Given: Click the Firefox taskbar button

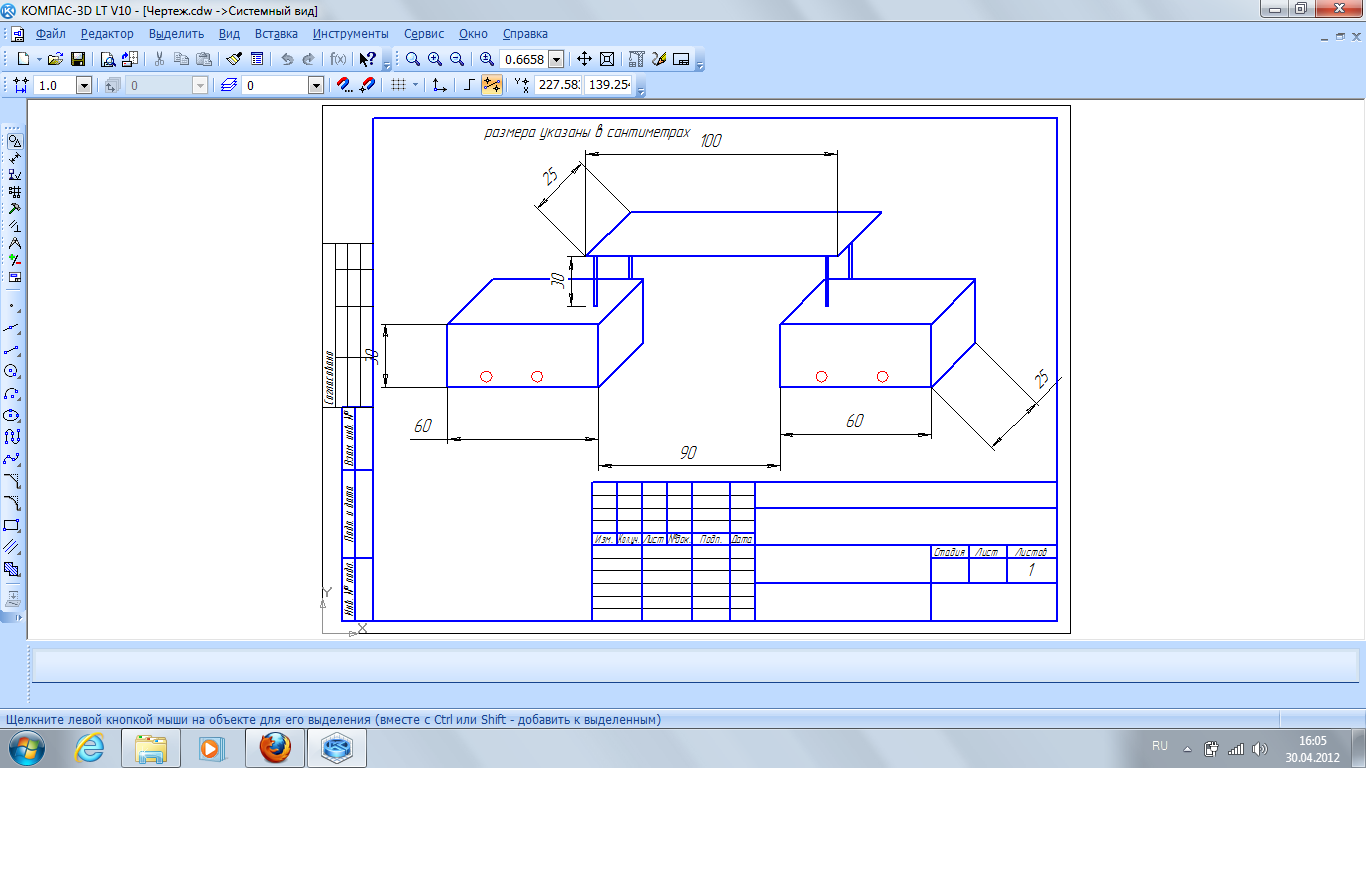Looking at the screenshot, I should click(275, 748).
